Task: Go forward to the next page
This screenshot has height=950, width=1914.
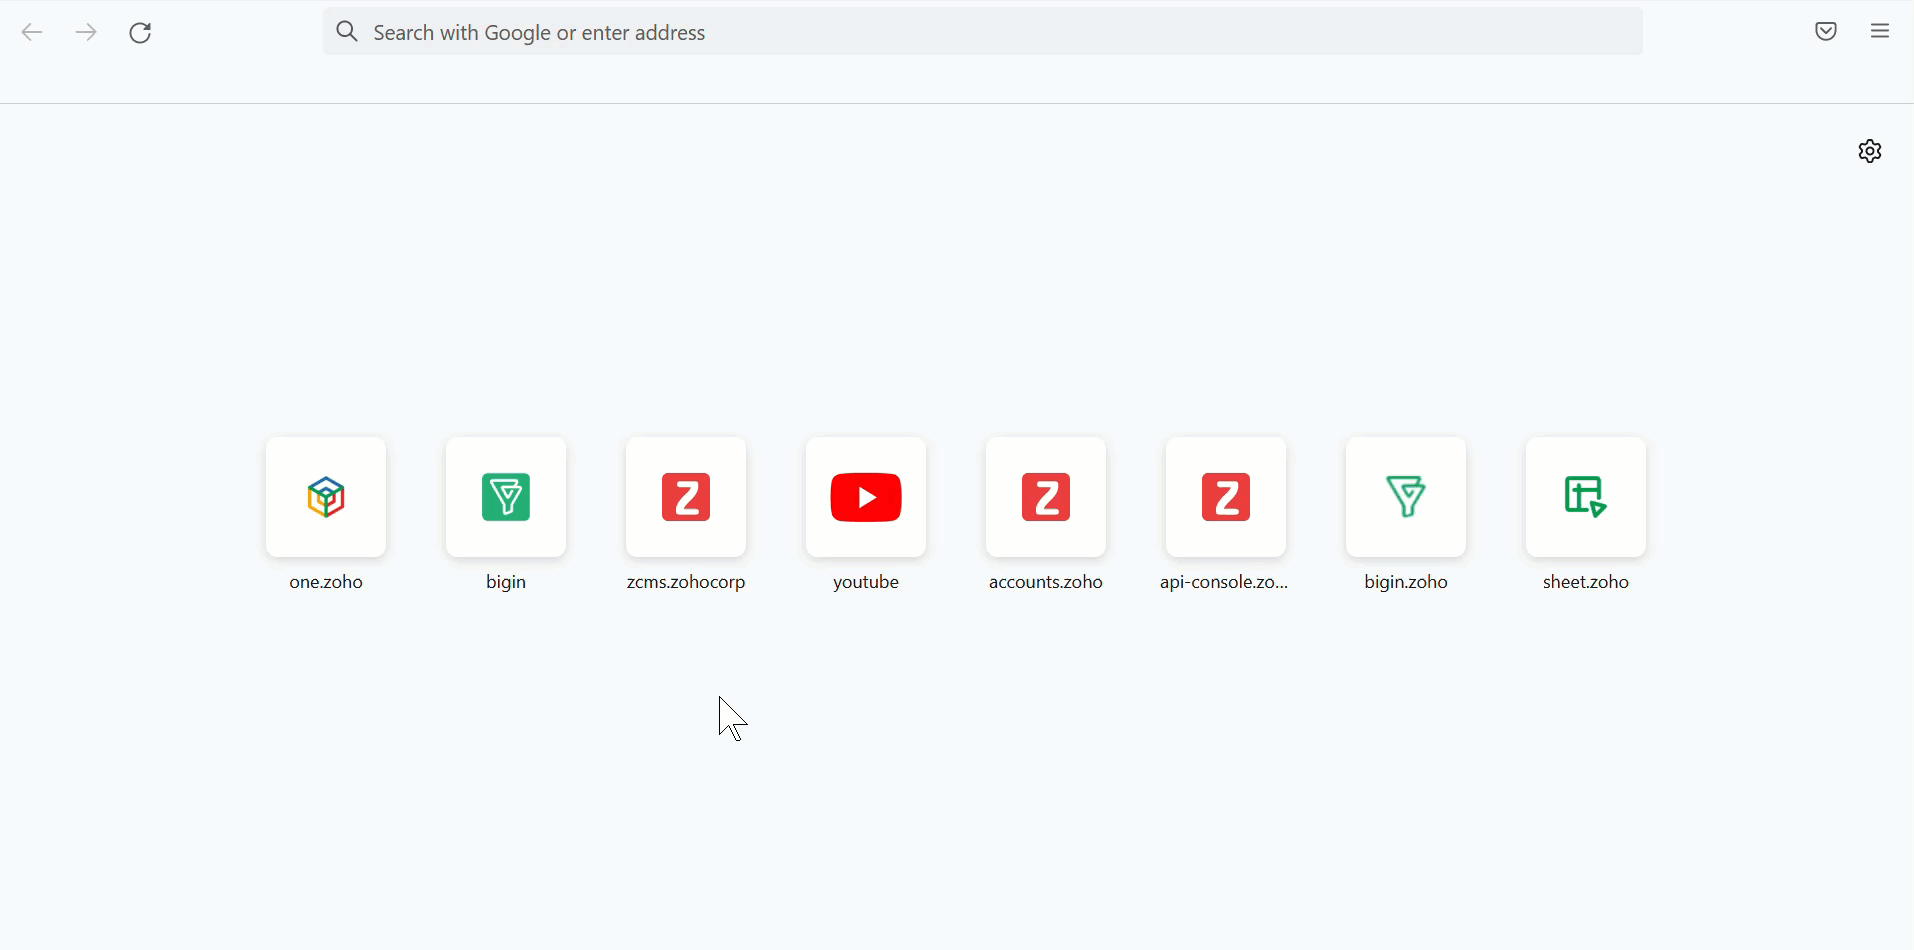Action: click(x=87, y=33)
